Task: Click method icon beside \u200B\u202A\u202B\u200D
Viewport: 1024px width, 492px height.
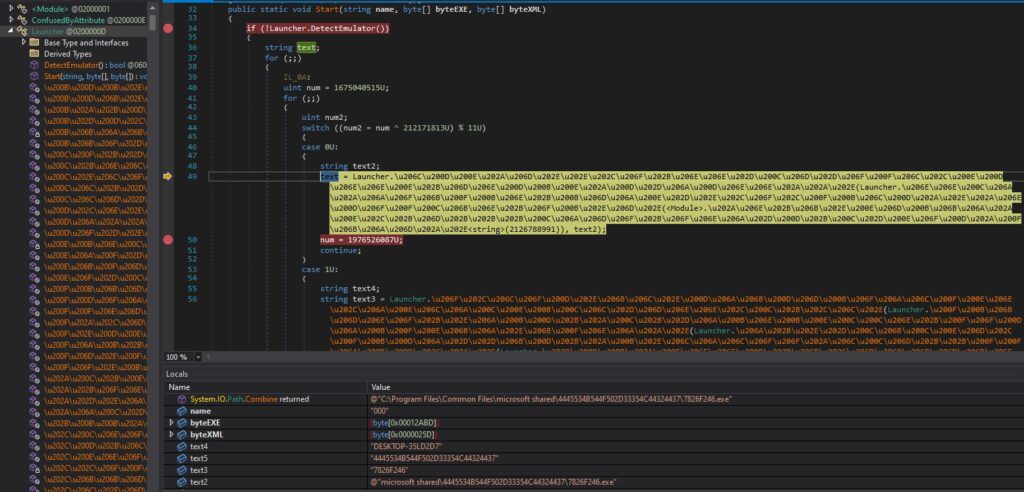Action: 35,110
